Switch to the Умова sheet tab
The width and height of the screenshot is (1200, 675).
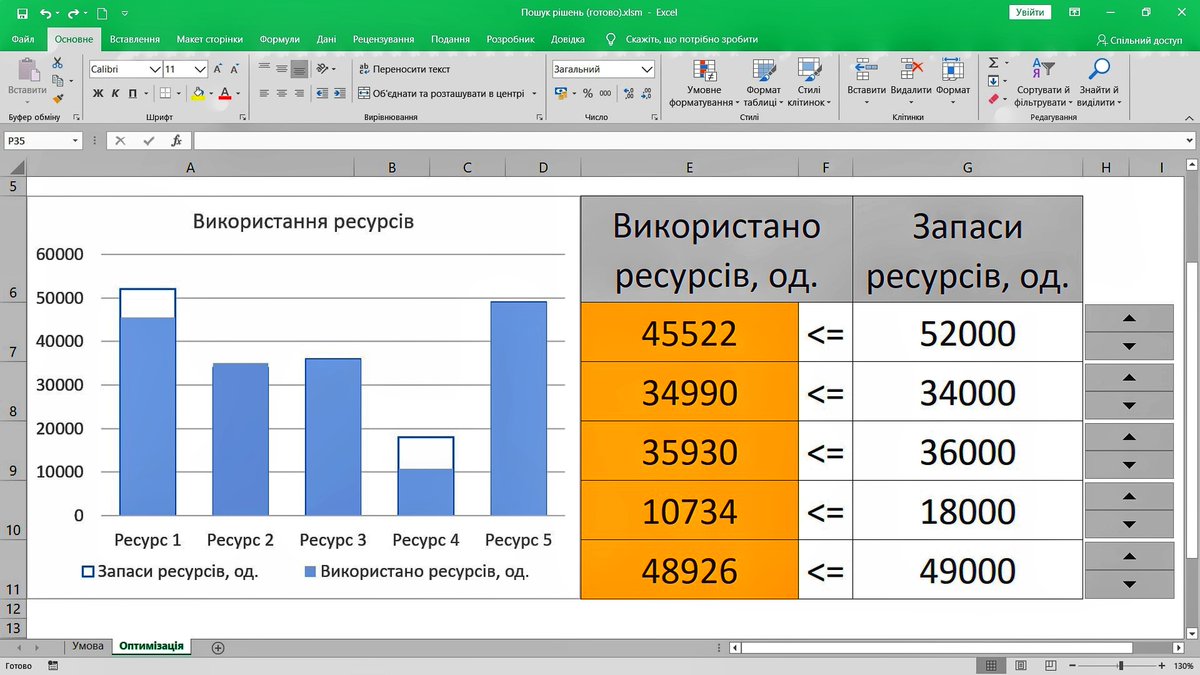87,646
